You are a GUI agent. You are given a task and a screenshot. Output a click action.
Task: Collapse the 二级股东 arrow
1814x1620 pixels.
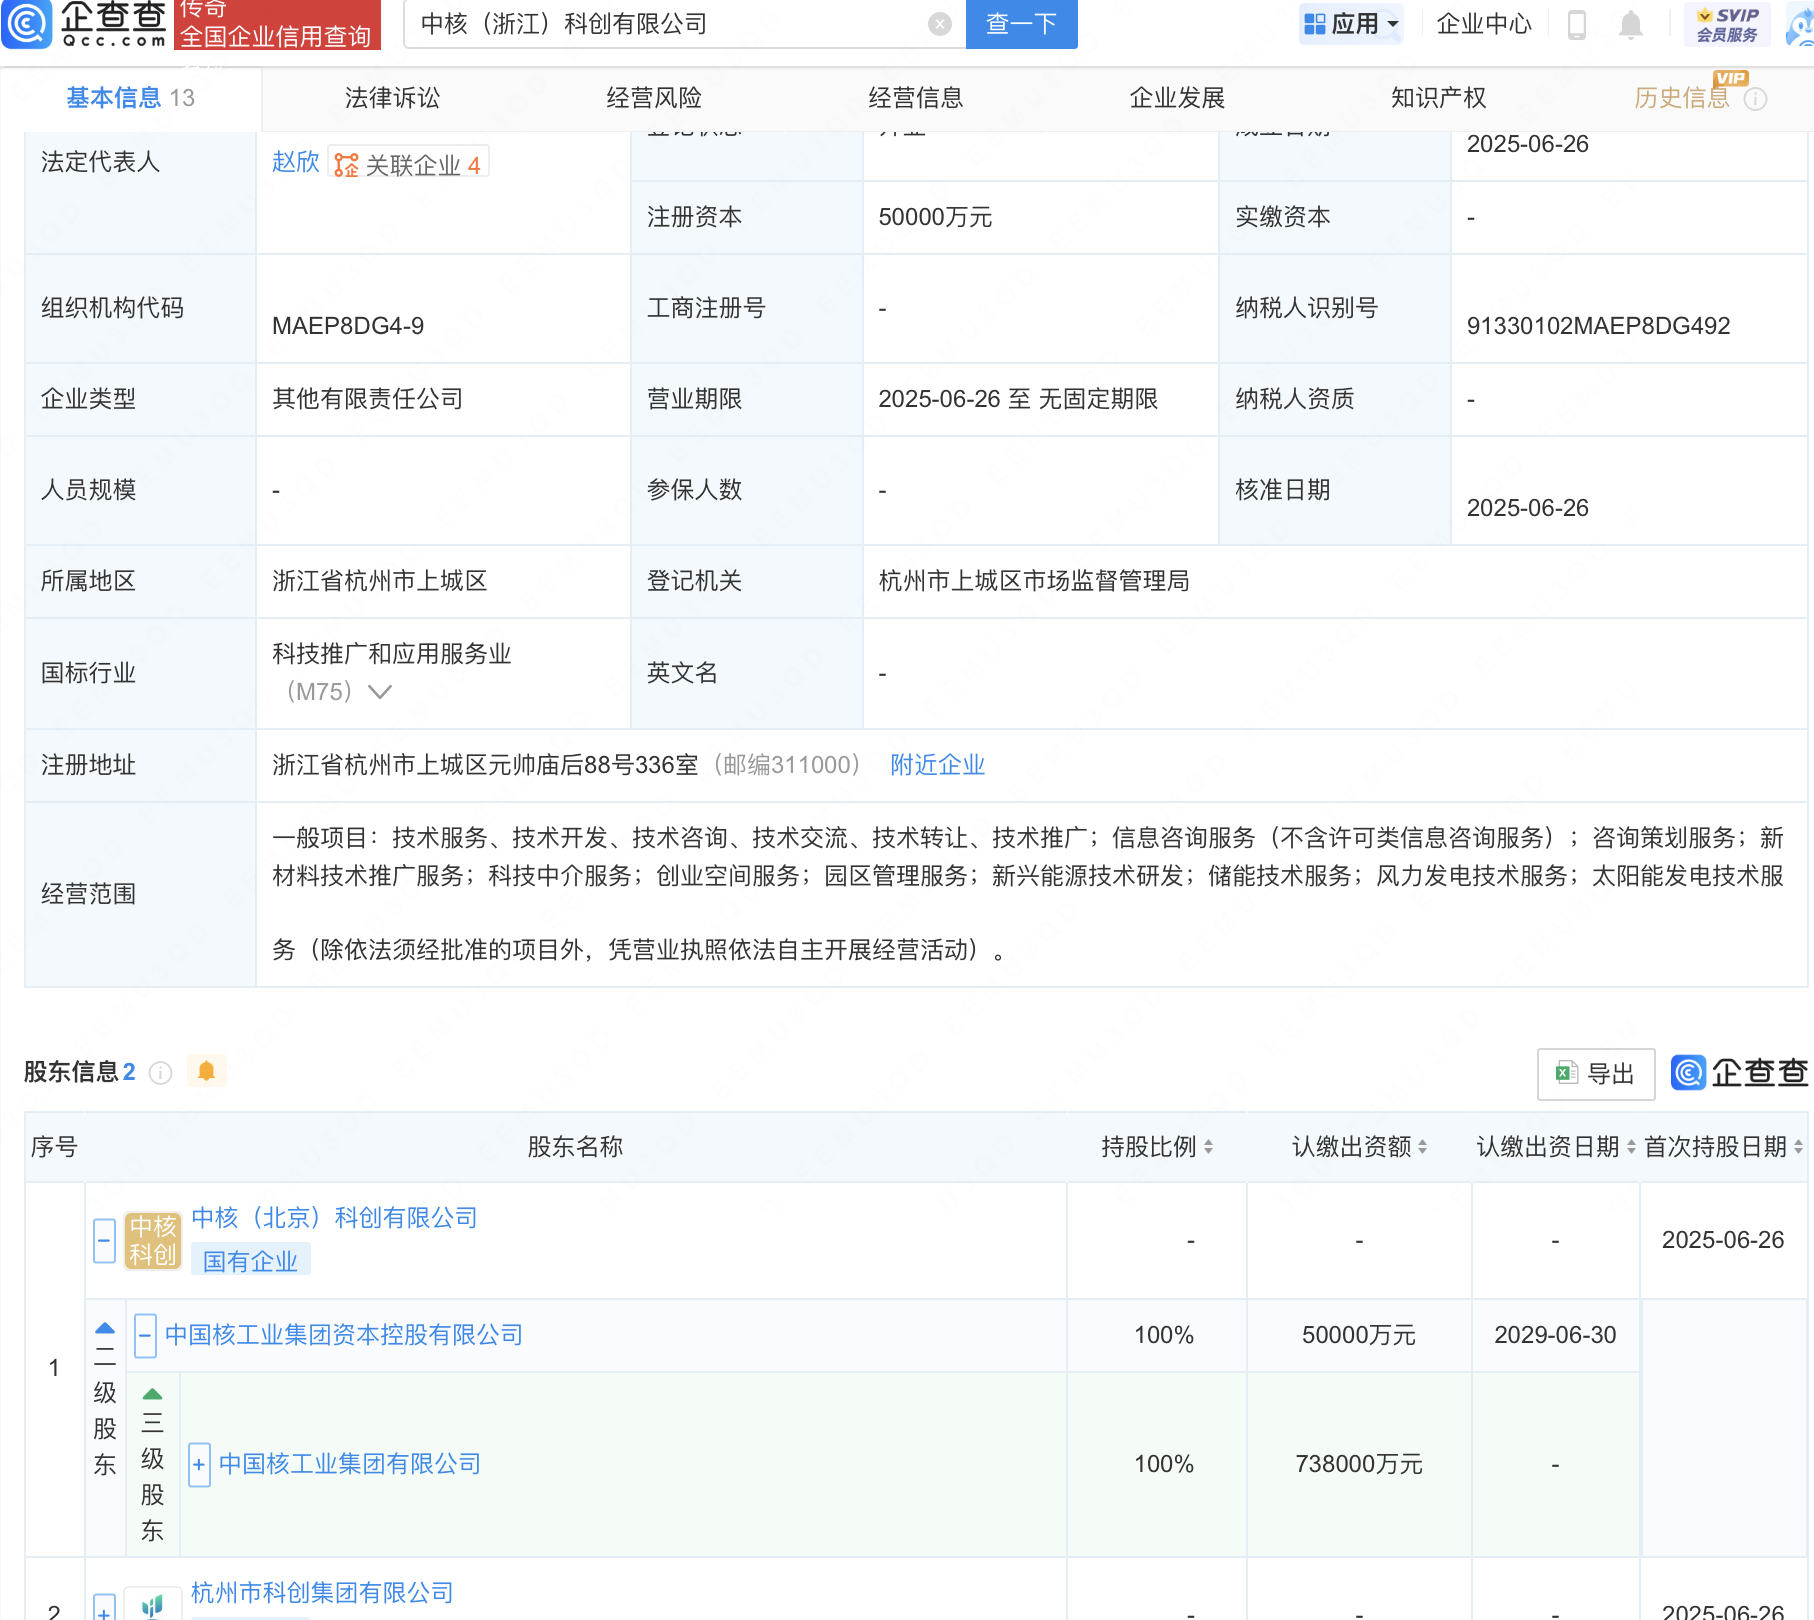point(105,1329)
